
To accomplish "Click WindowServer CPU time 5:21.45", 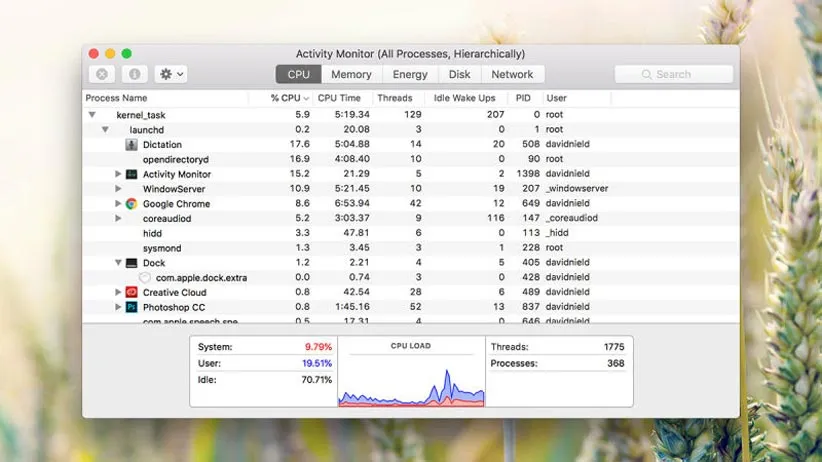I will point(352,188).
